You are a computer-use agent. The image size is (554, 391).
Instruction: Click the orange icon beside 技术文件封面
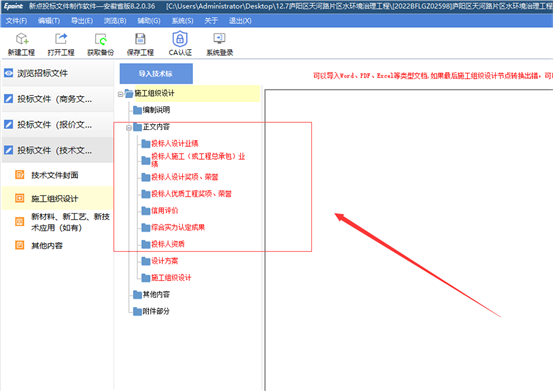19,175
